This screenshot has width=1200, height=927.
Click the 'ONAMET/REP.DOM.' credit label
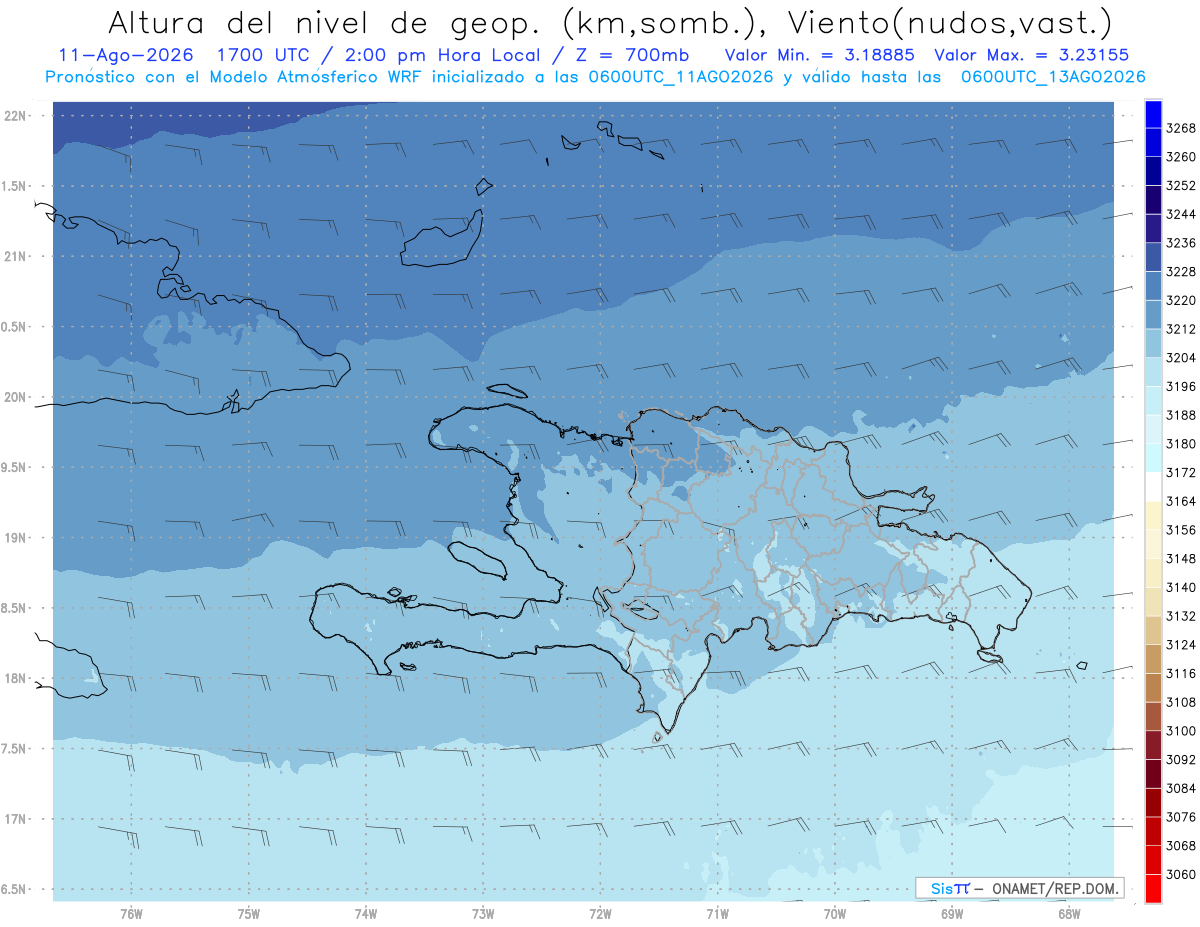coord(1054,888)
